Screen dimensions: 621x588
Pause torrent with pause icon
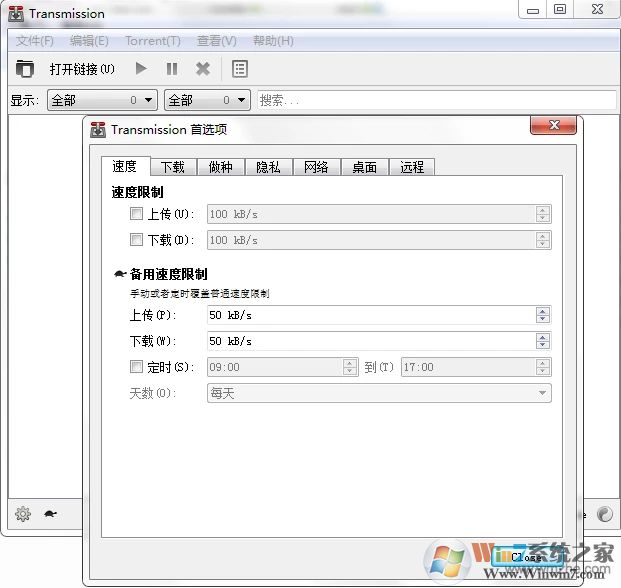[x=172, y=69]
